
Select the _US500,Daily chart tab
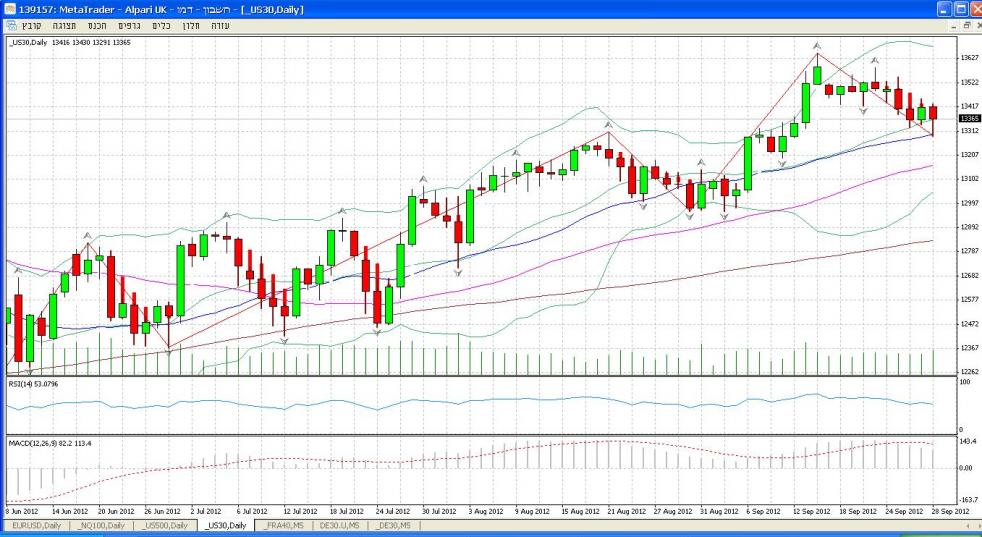coord(164,525)
